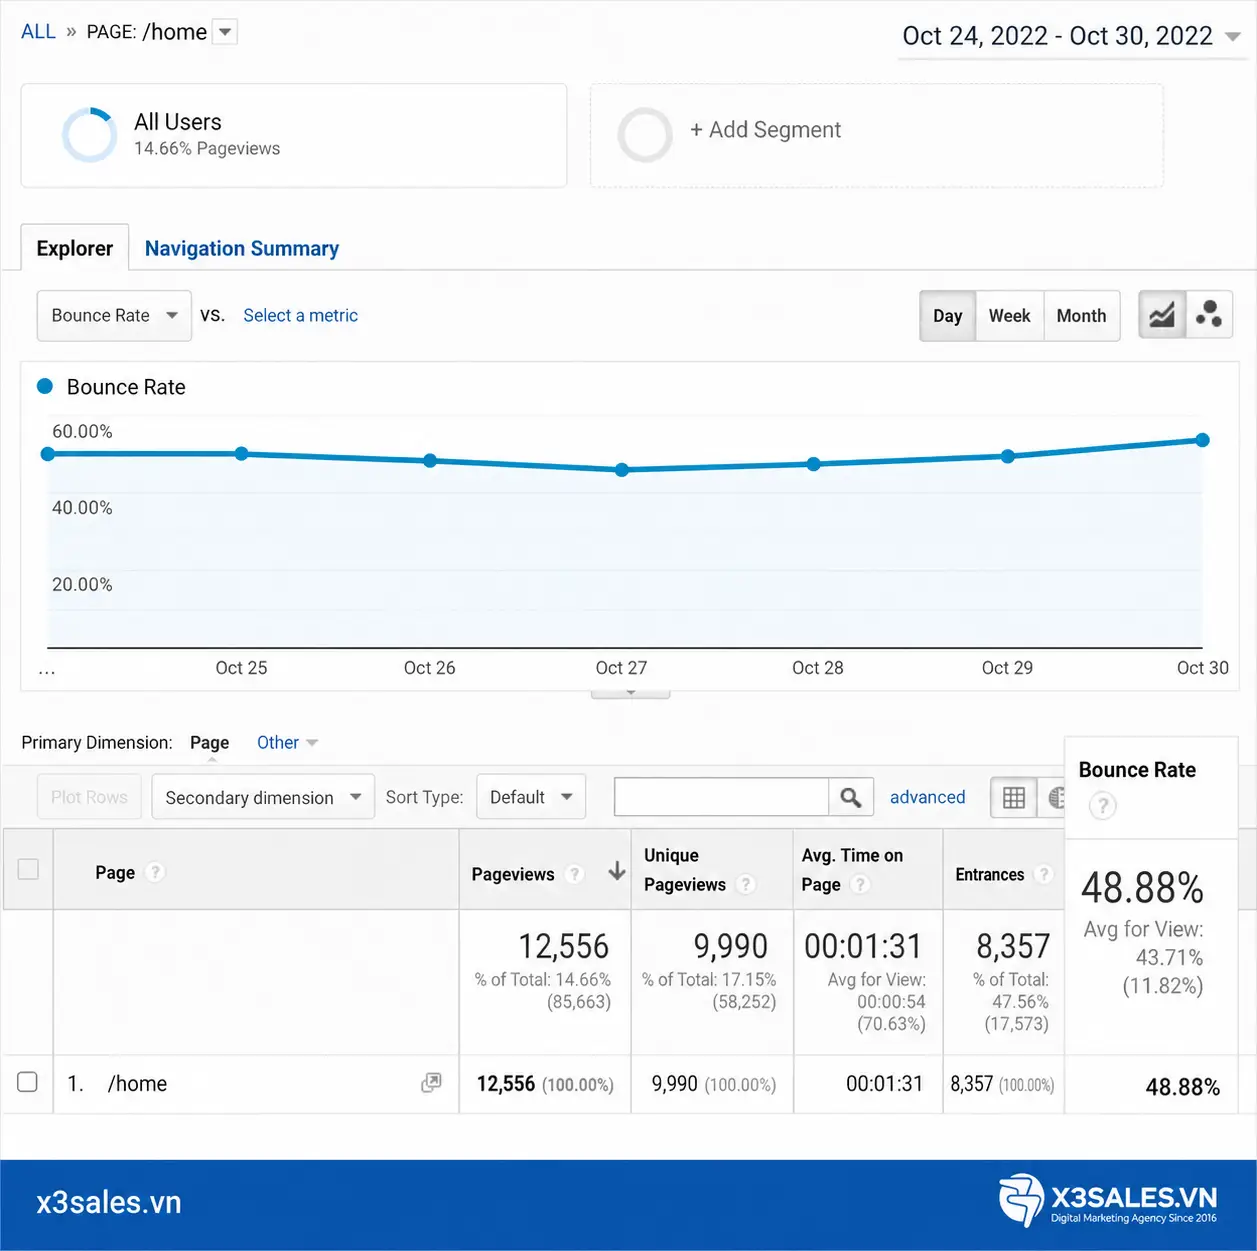
Task: Sort by Entrances column header
Action: tap(990, 874)
